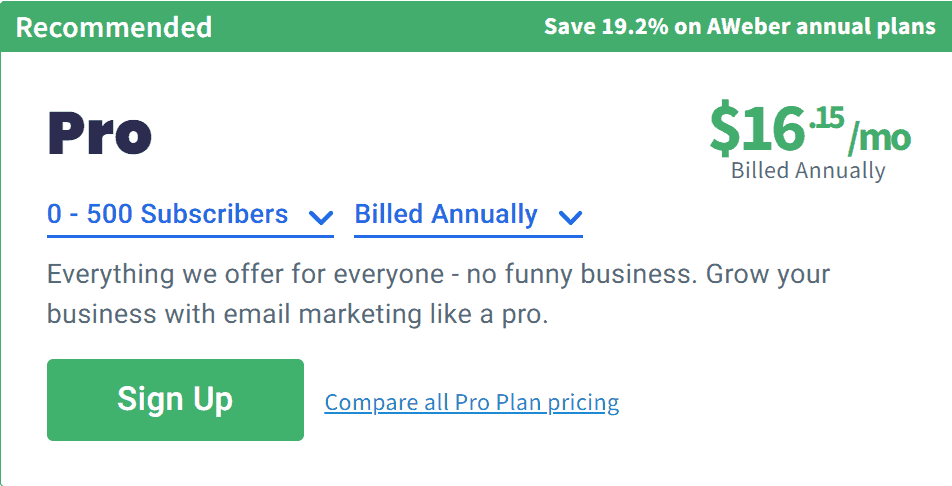Click the chevron next to blue Billed Annually

pyautogui.click(x=570, y=217)
